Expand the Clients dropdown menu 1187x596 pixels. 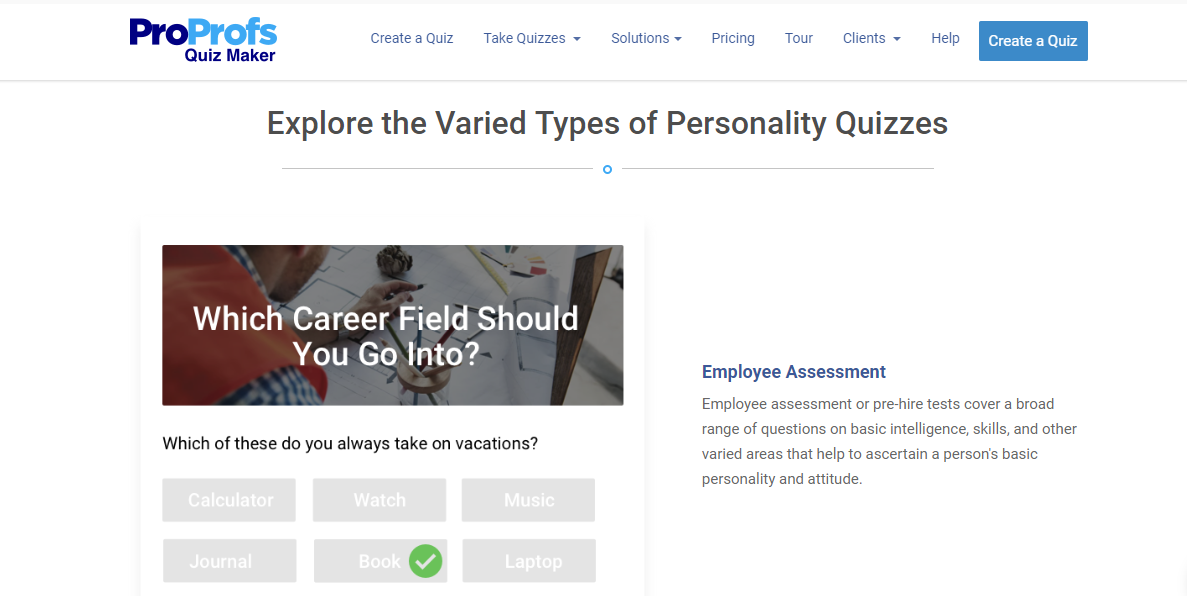(871, 39)
